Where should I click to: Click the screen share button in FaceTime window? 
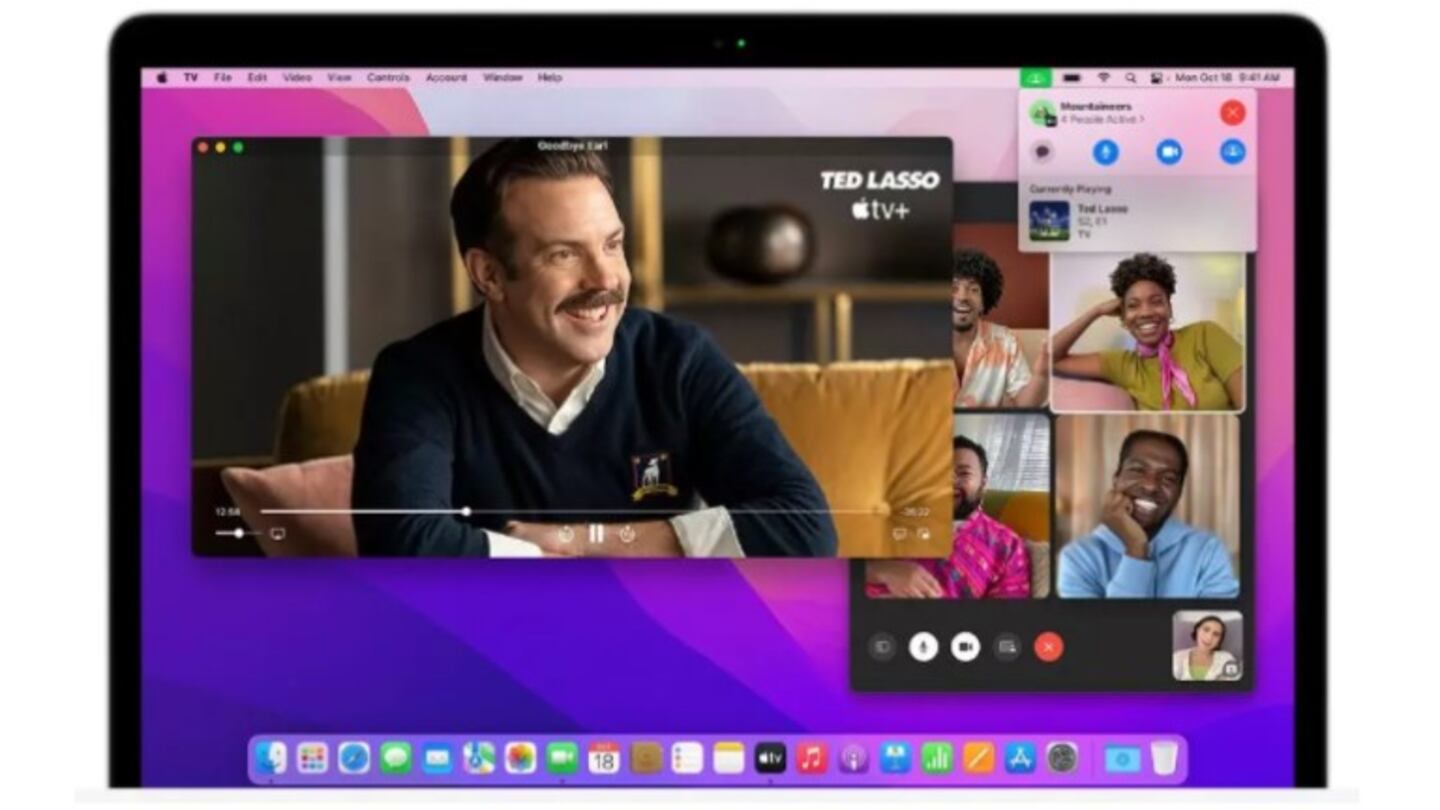pyautogui.click(x=1007, y=647)
